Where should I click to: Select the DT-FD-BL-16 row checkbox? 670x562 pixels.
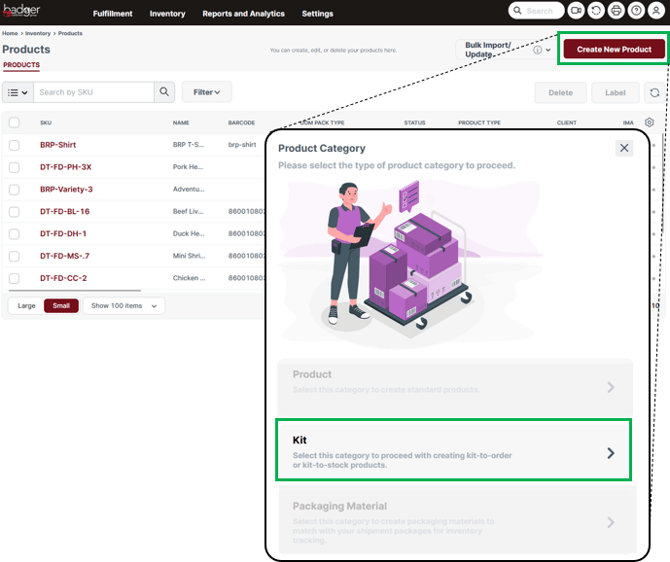tap(14, 212)
